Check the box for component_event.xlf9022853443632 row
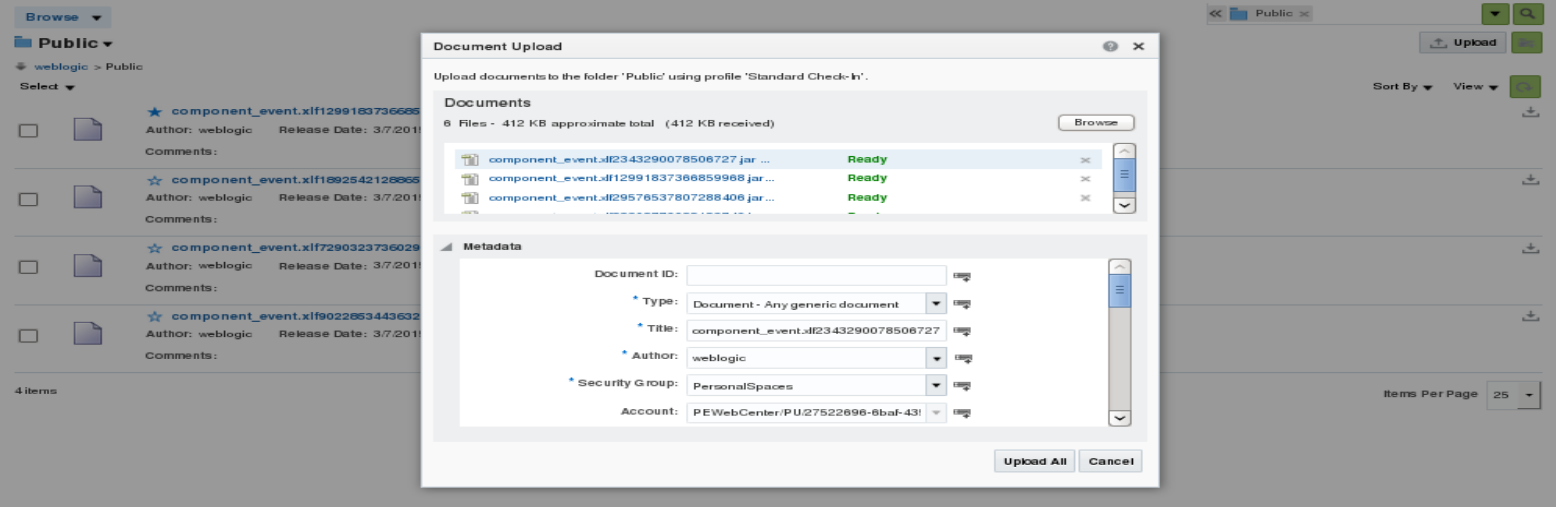This screenshot has height=507, width=1556. point(29,335)
